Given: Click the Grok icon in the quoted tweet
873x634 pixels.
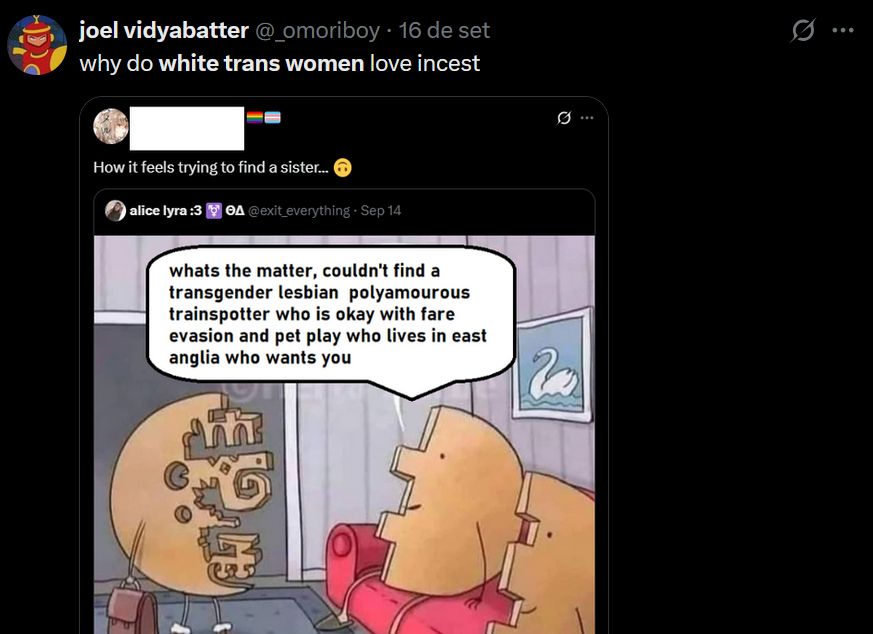Looking at the screenshot, I should [564, 117].
